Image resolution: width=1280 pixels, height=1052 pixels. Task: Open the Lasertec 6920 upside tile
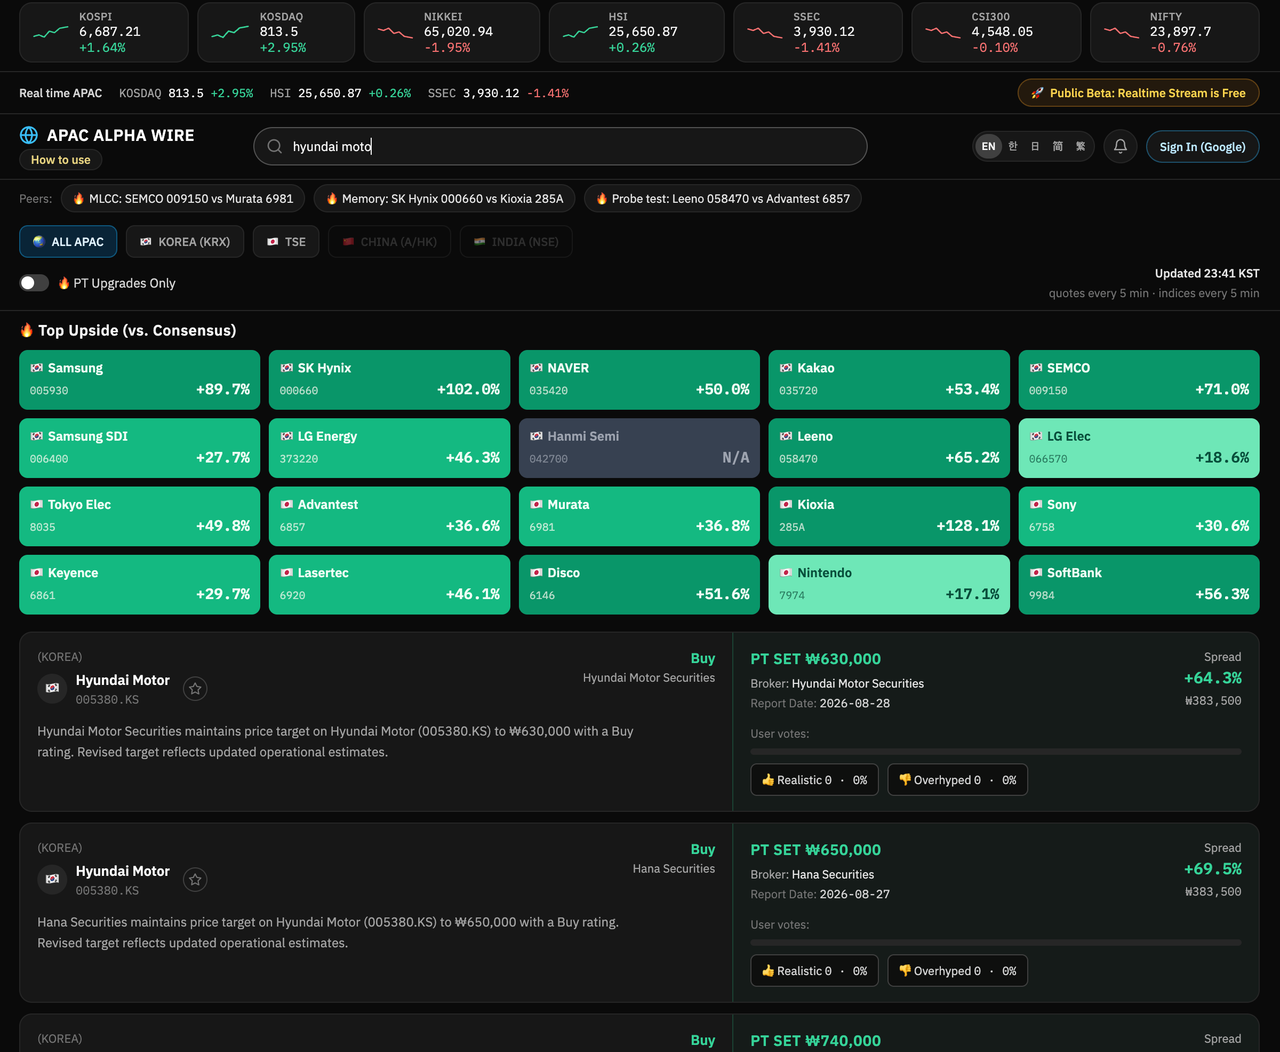(390, 584)
